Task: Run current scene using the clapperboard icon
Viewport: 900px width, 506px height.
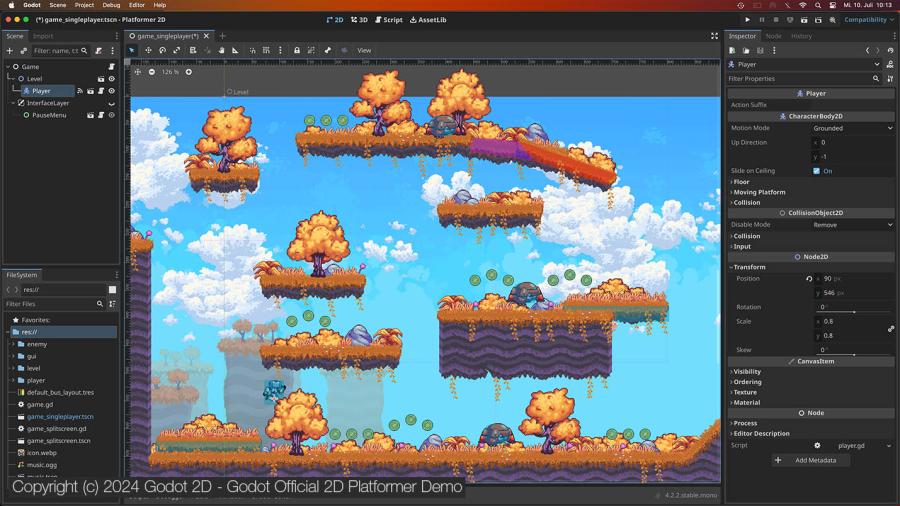Action: click(x=804, y=20)
